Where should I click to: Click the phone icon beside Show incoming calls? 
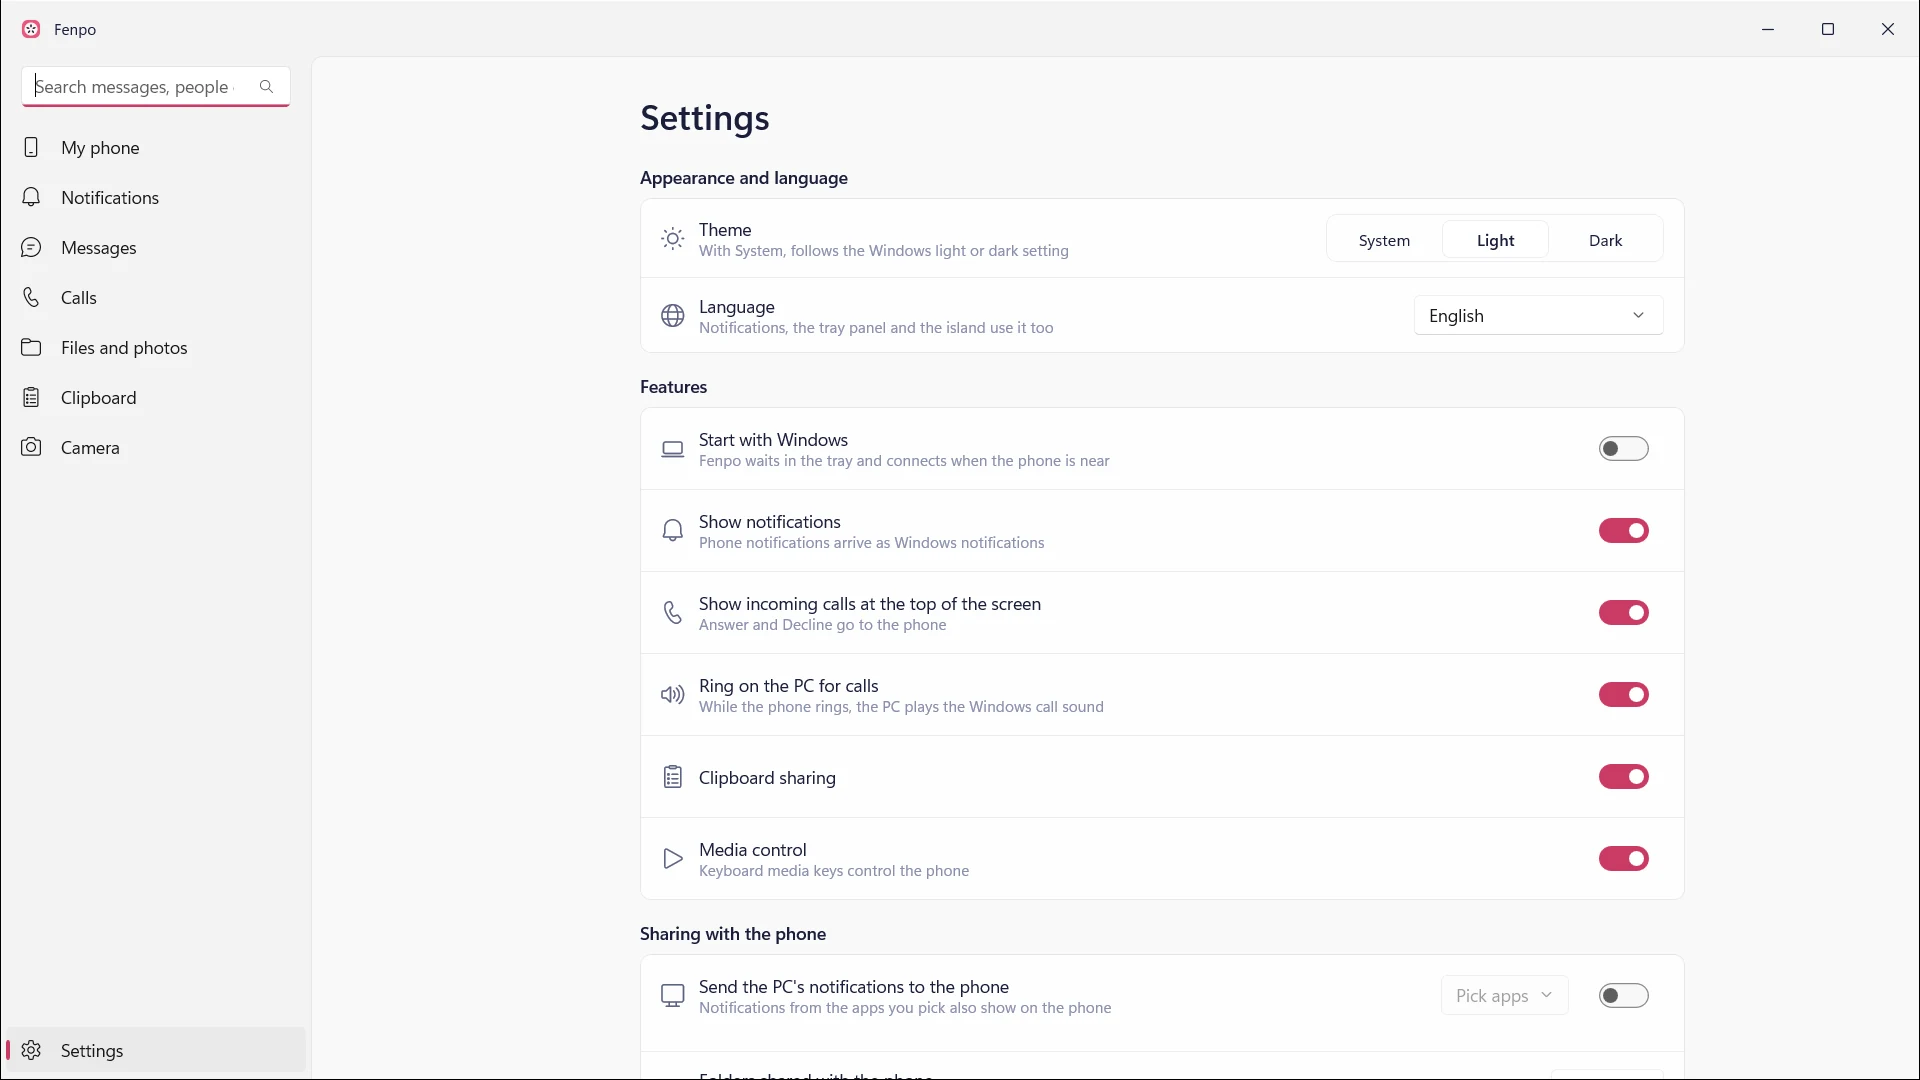point(673,613)
